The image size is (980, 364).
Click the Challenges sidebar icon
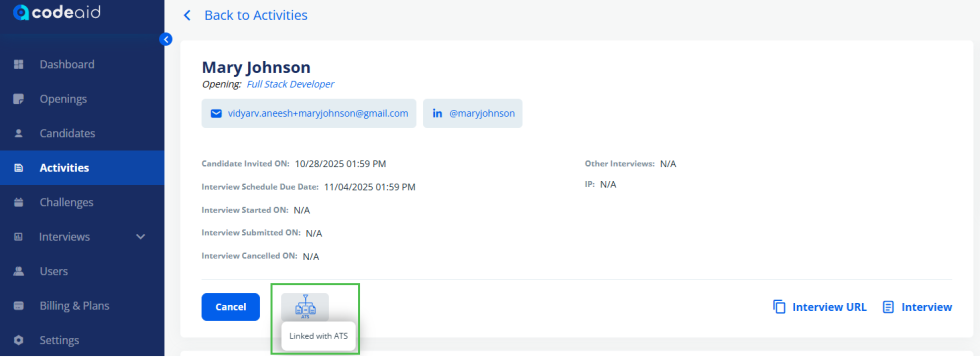[x=19, y=202]
